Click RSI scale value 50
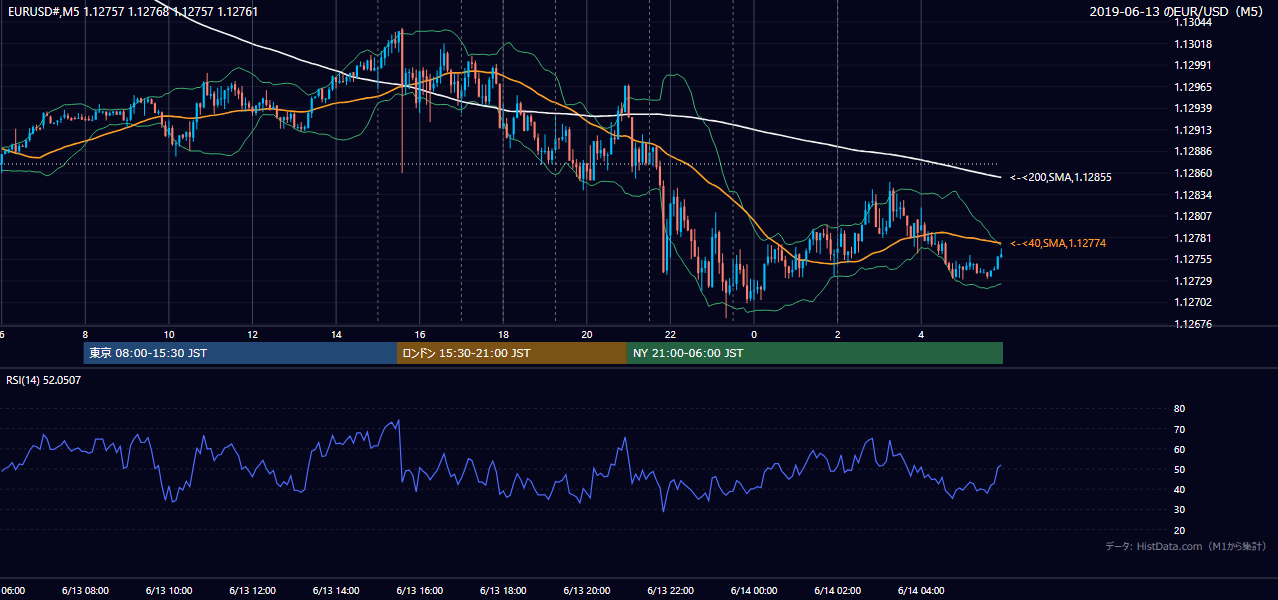This screenshot has width=1278, height=600. 1179,470
